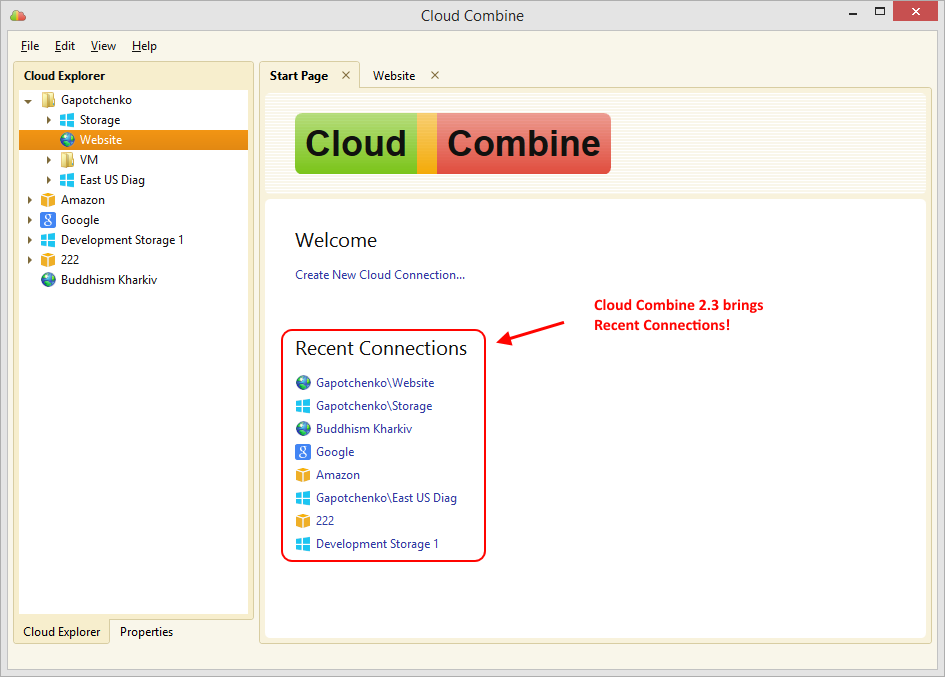Open the View menu
The image size is (945, 677).
pyautogui.click(x=103, y=46)
